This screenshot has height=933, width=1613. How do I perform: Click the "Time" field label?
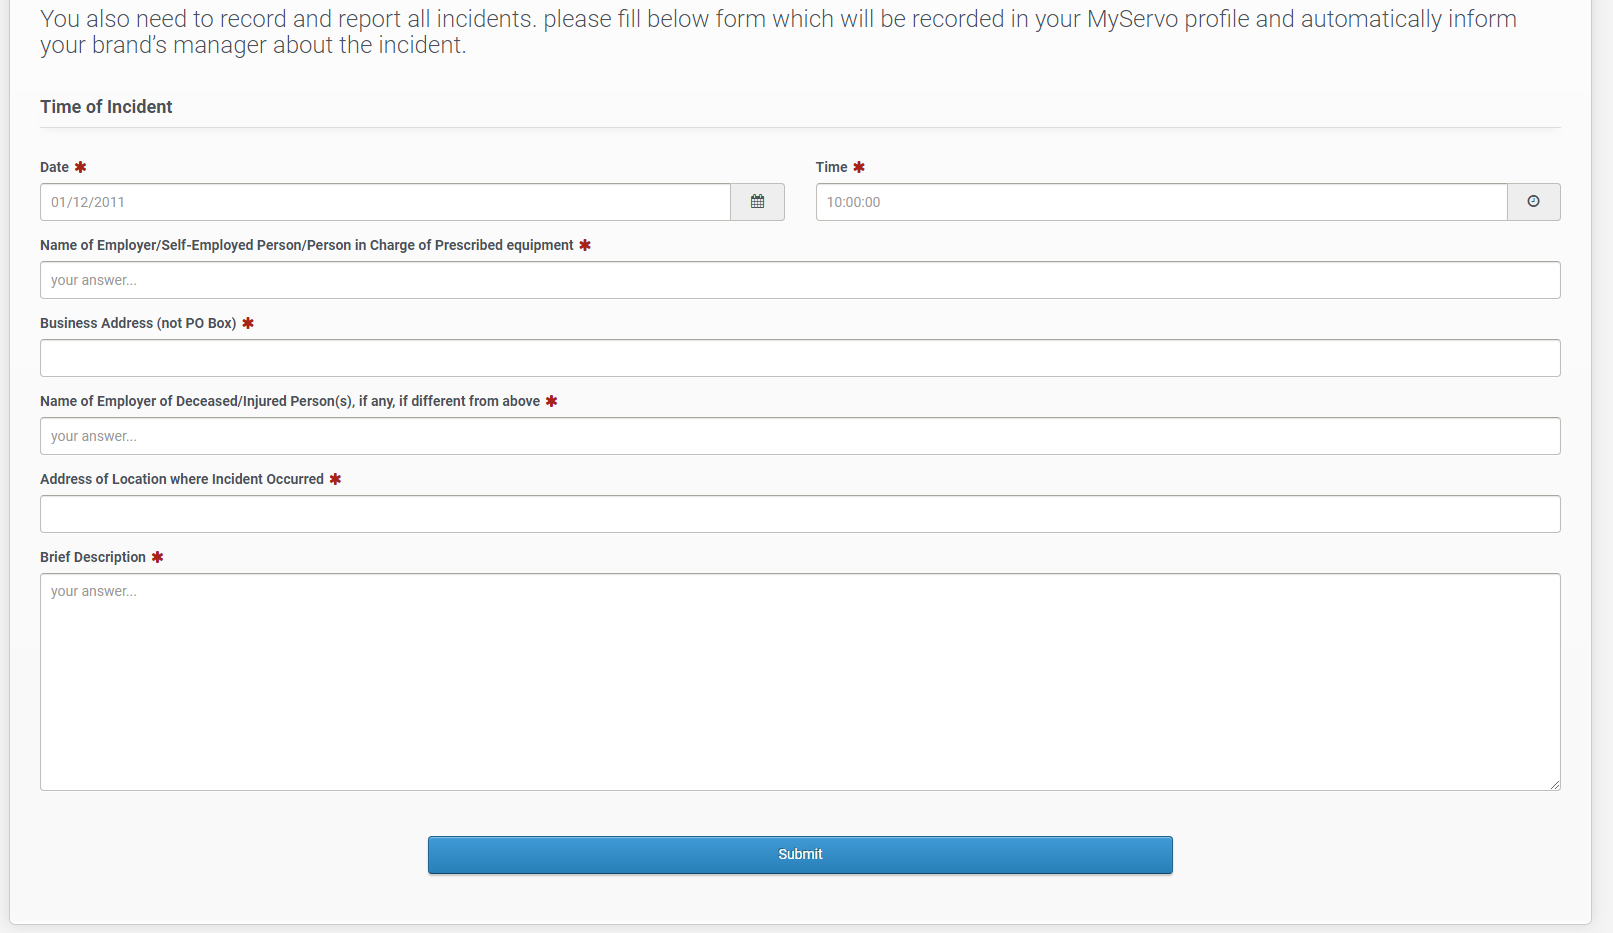tap(831, 167)
